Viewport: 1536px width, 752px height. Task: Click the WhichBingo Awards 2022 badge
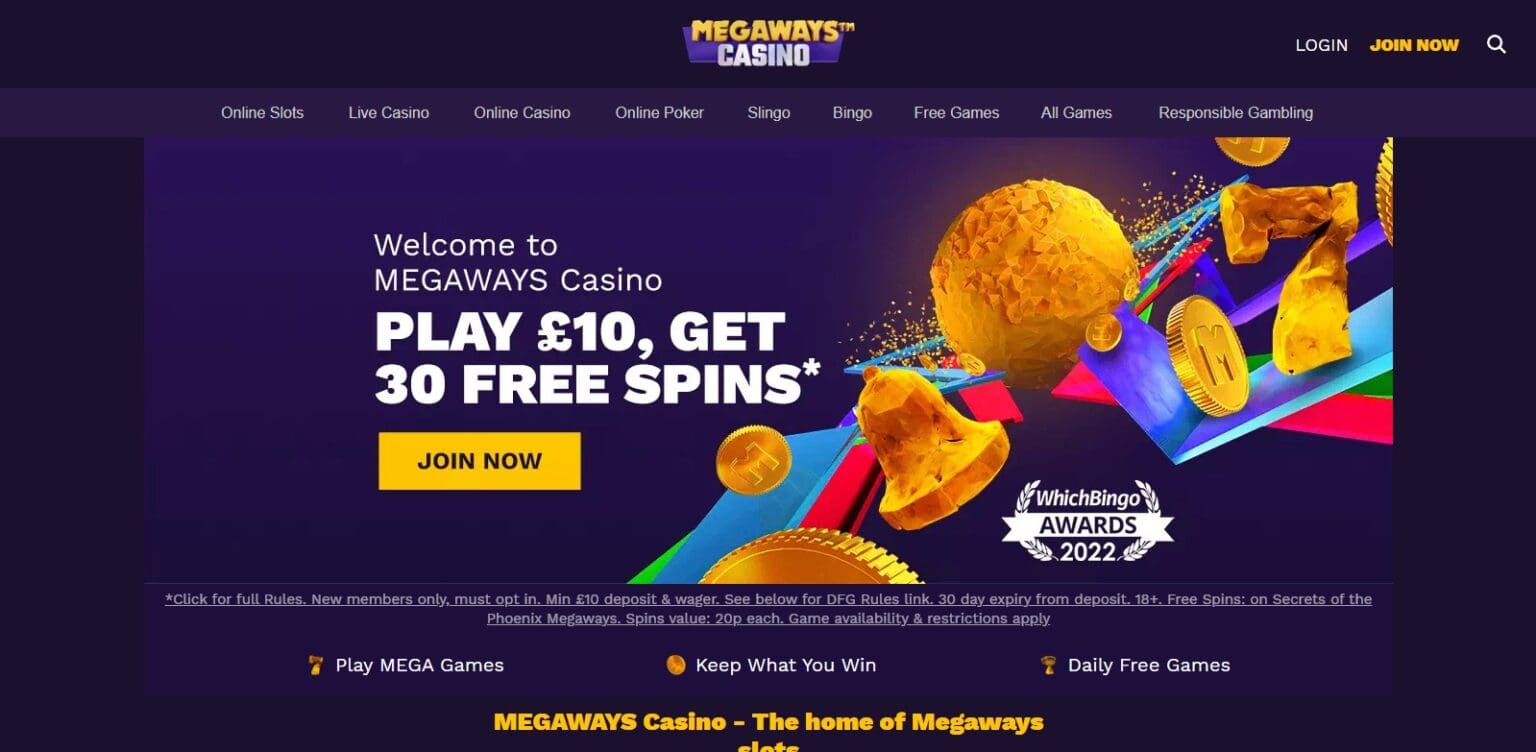pos(1088,522)
